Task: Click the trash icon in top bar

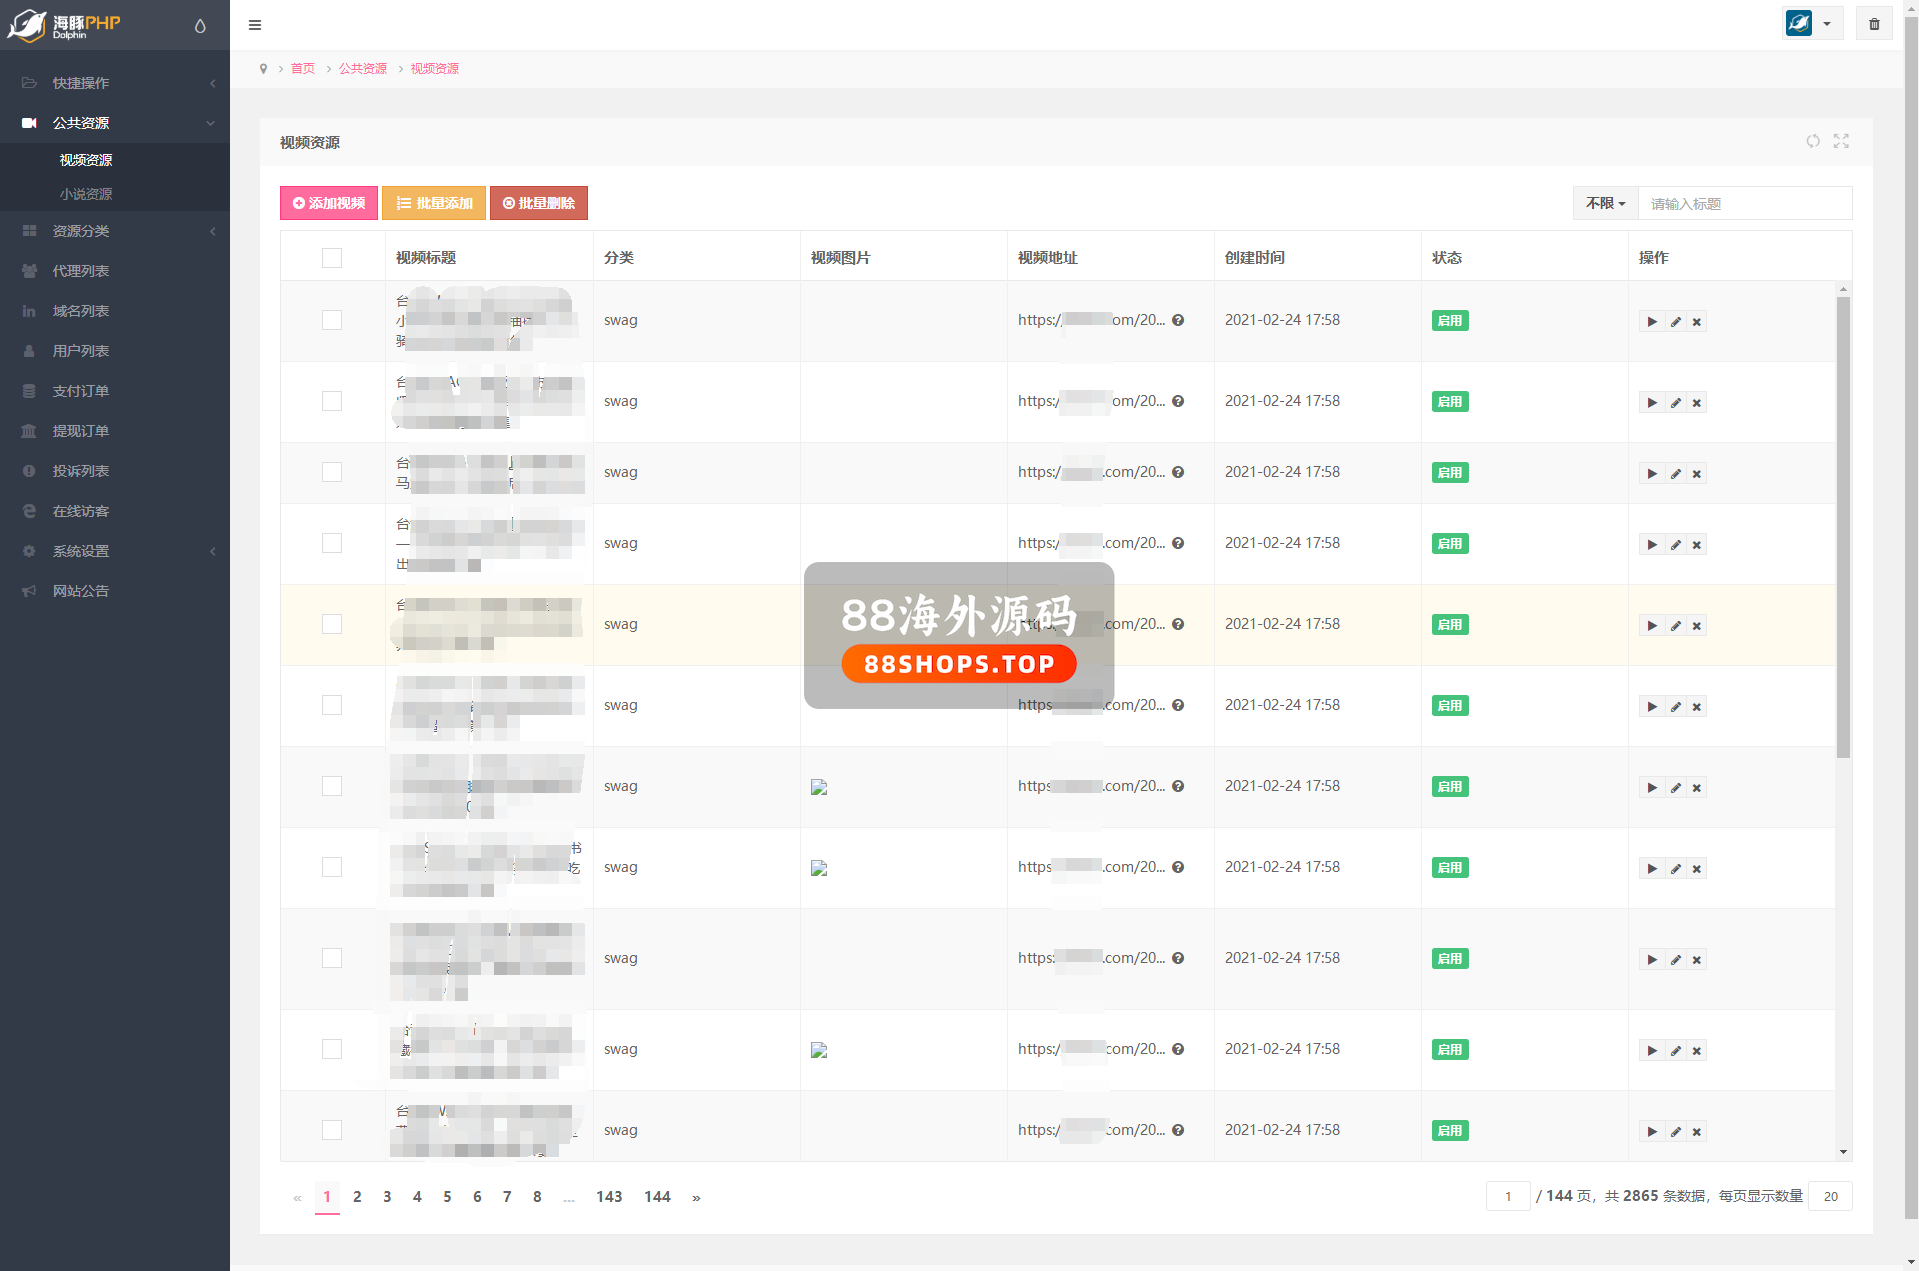Action: coord(1874,24)
